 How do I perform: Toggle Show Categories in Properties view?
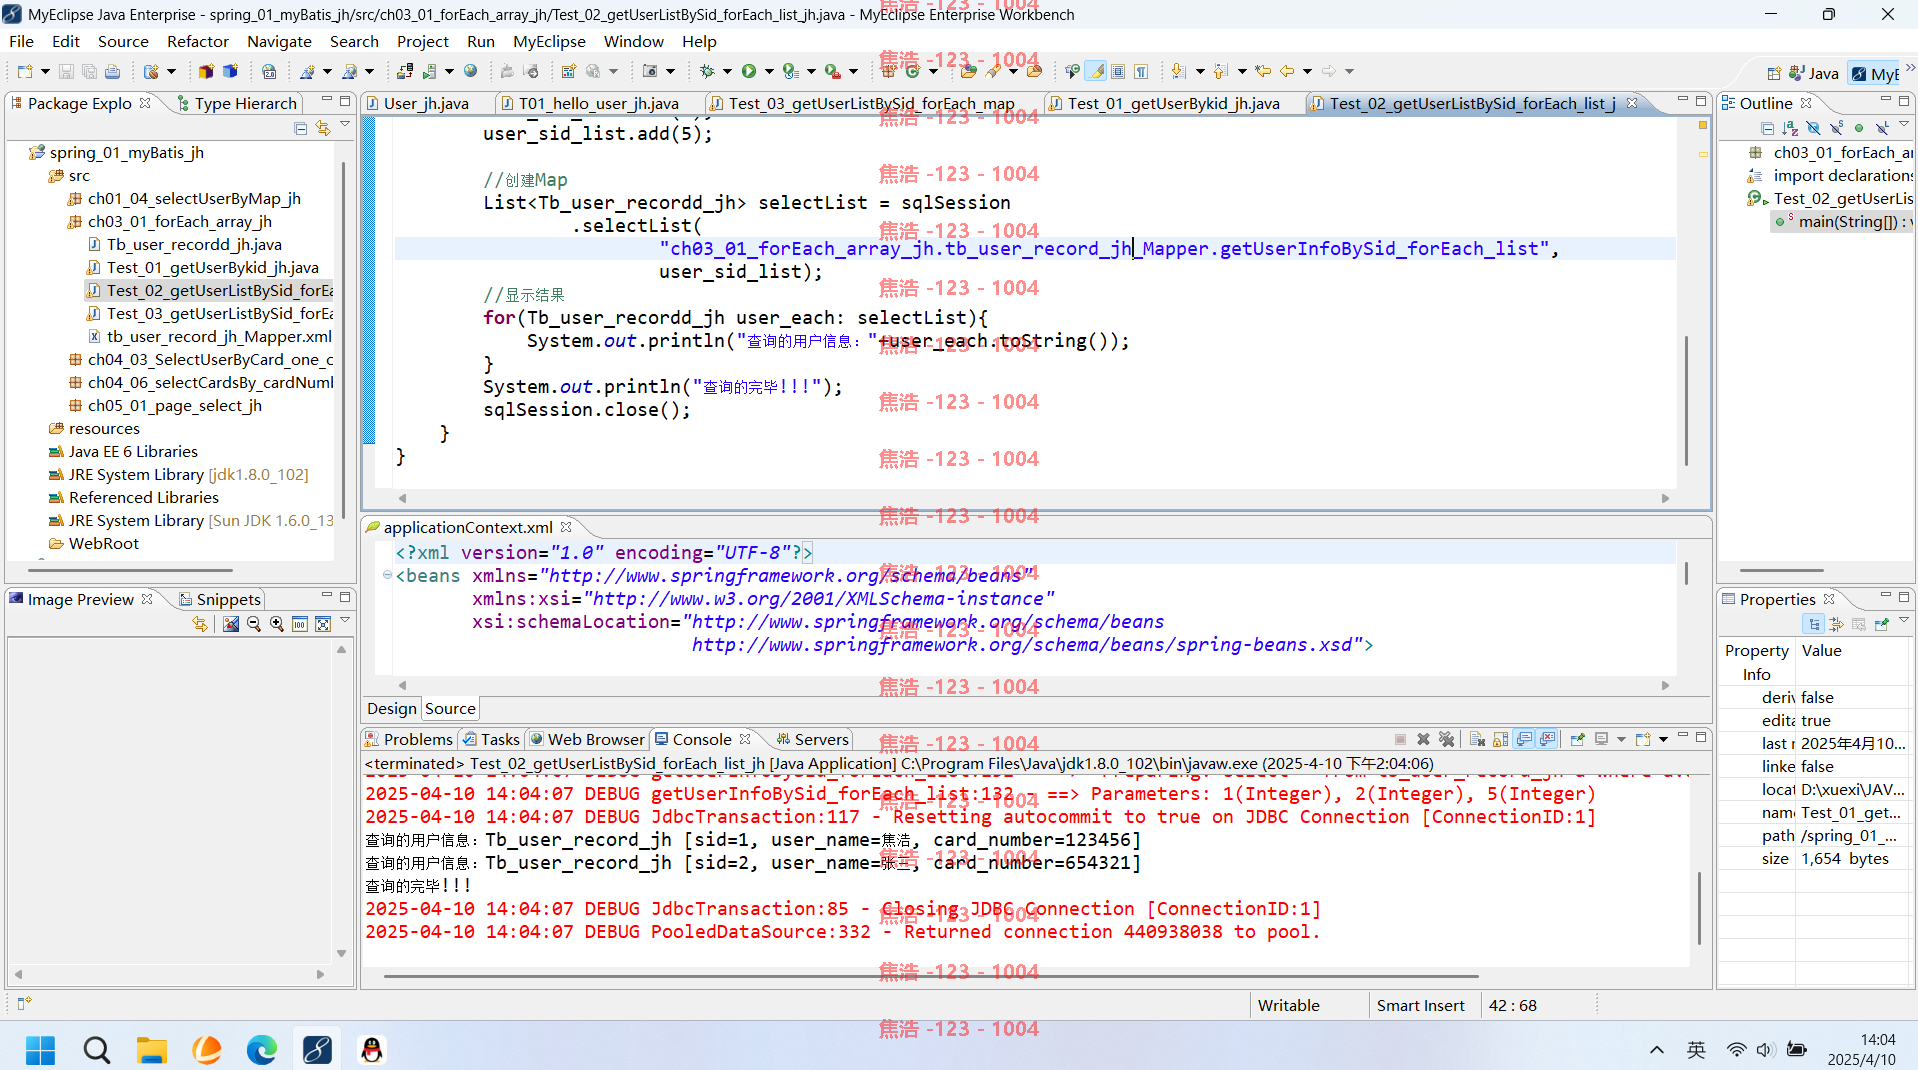(1814, 624)
